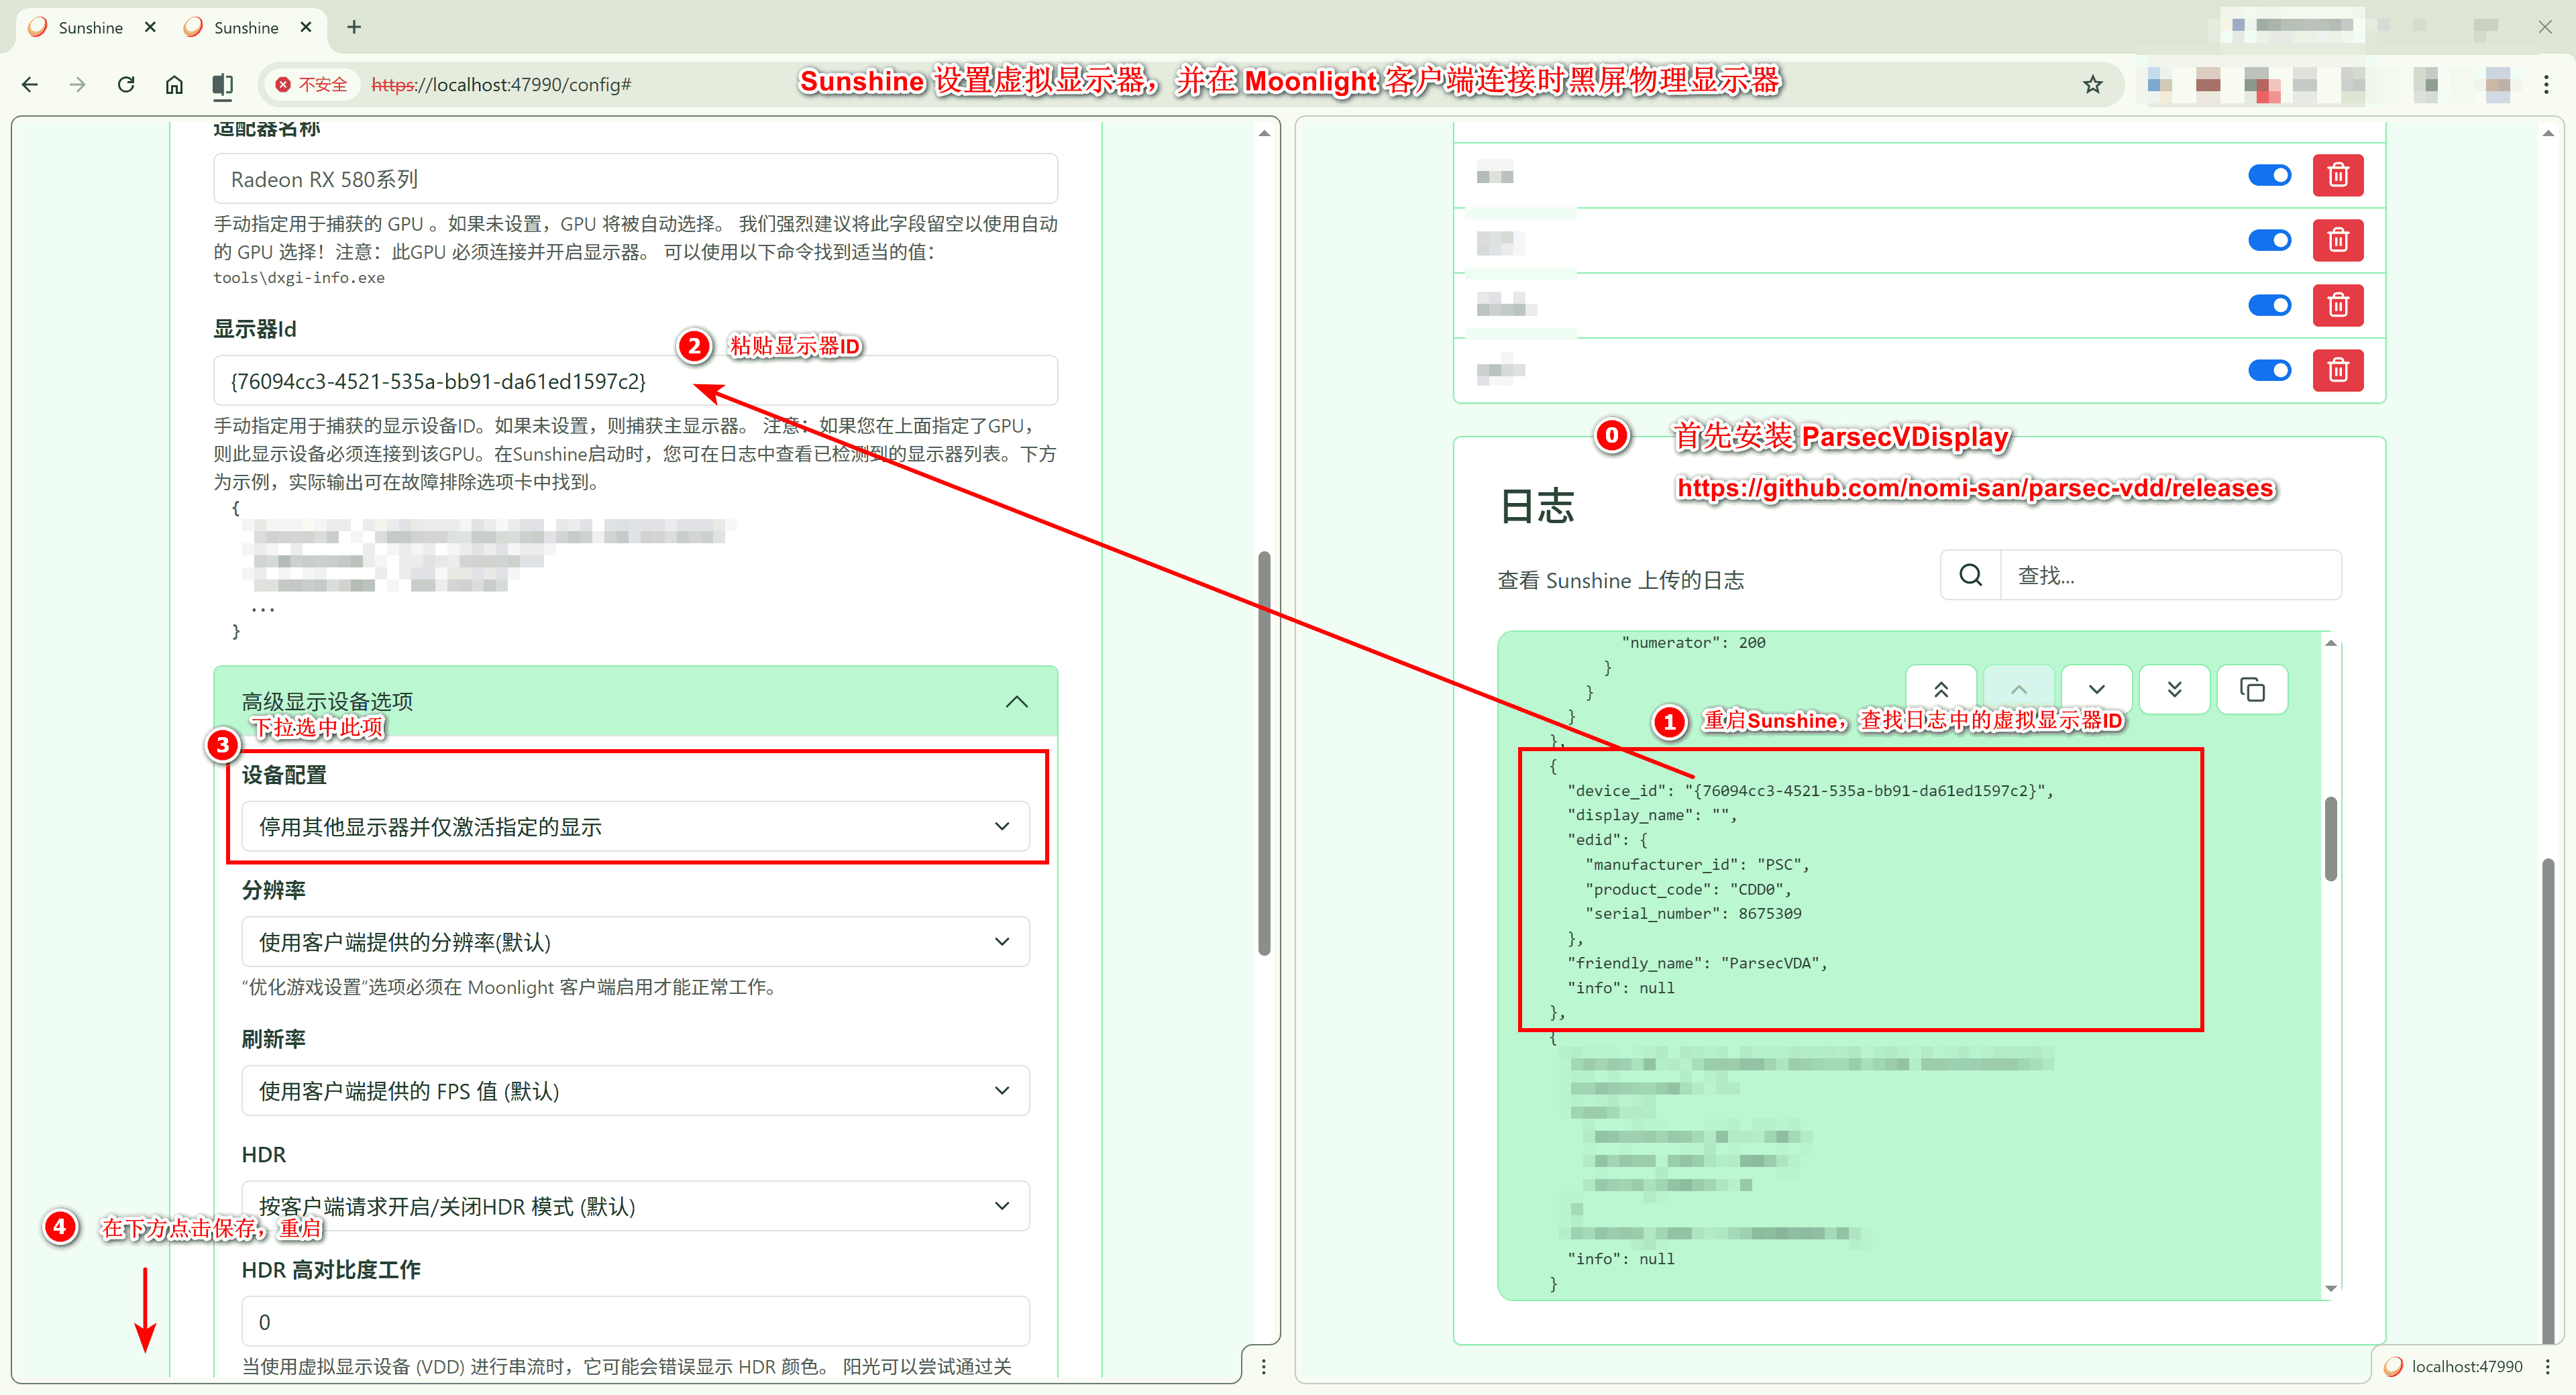Focus the 查找... log search box
2576x1395 pixels.
pos(2170,575)
